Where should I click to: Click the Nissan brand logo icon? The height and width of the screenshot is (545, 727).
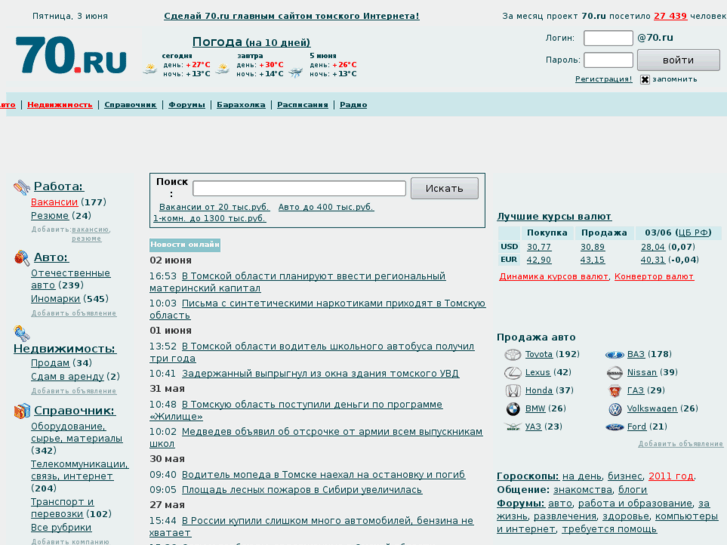click(x=614, y=373)
